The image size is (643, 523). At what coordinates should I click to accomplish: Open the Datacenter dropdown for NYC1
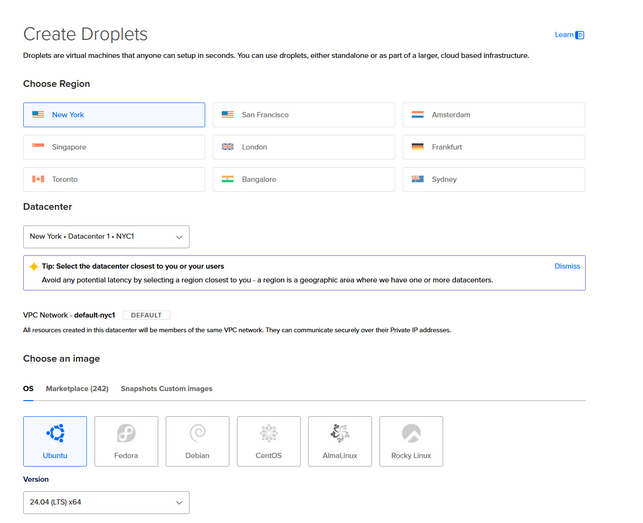coord(106,237)
